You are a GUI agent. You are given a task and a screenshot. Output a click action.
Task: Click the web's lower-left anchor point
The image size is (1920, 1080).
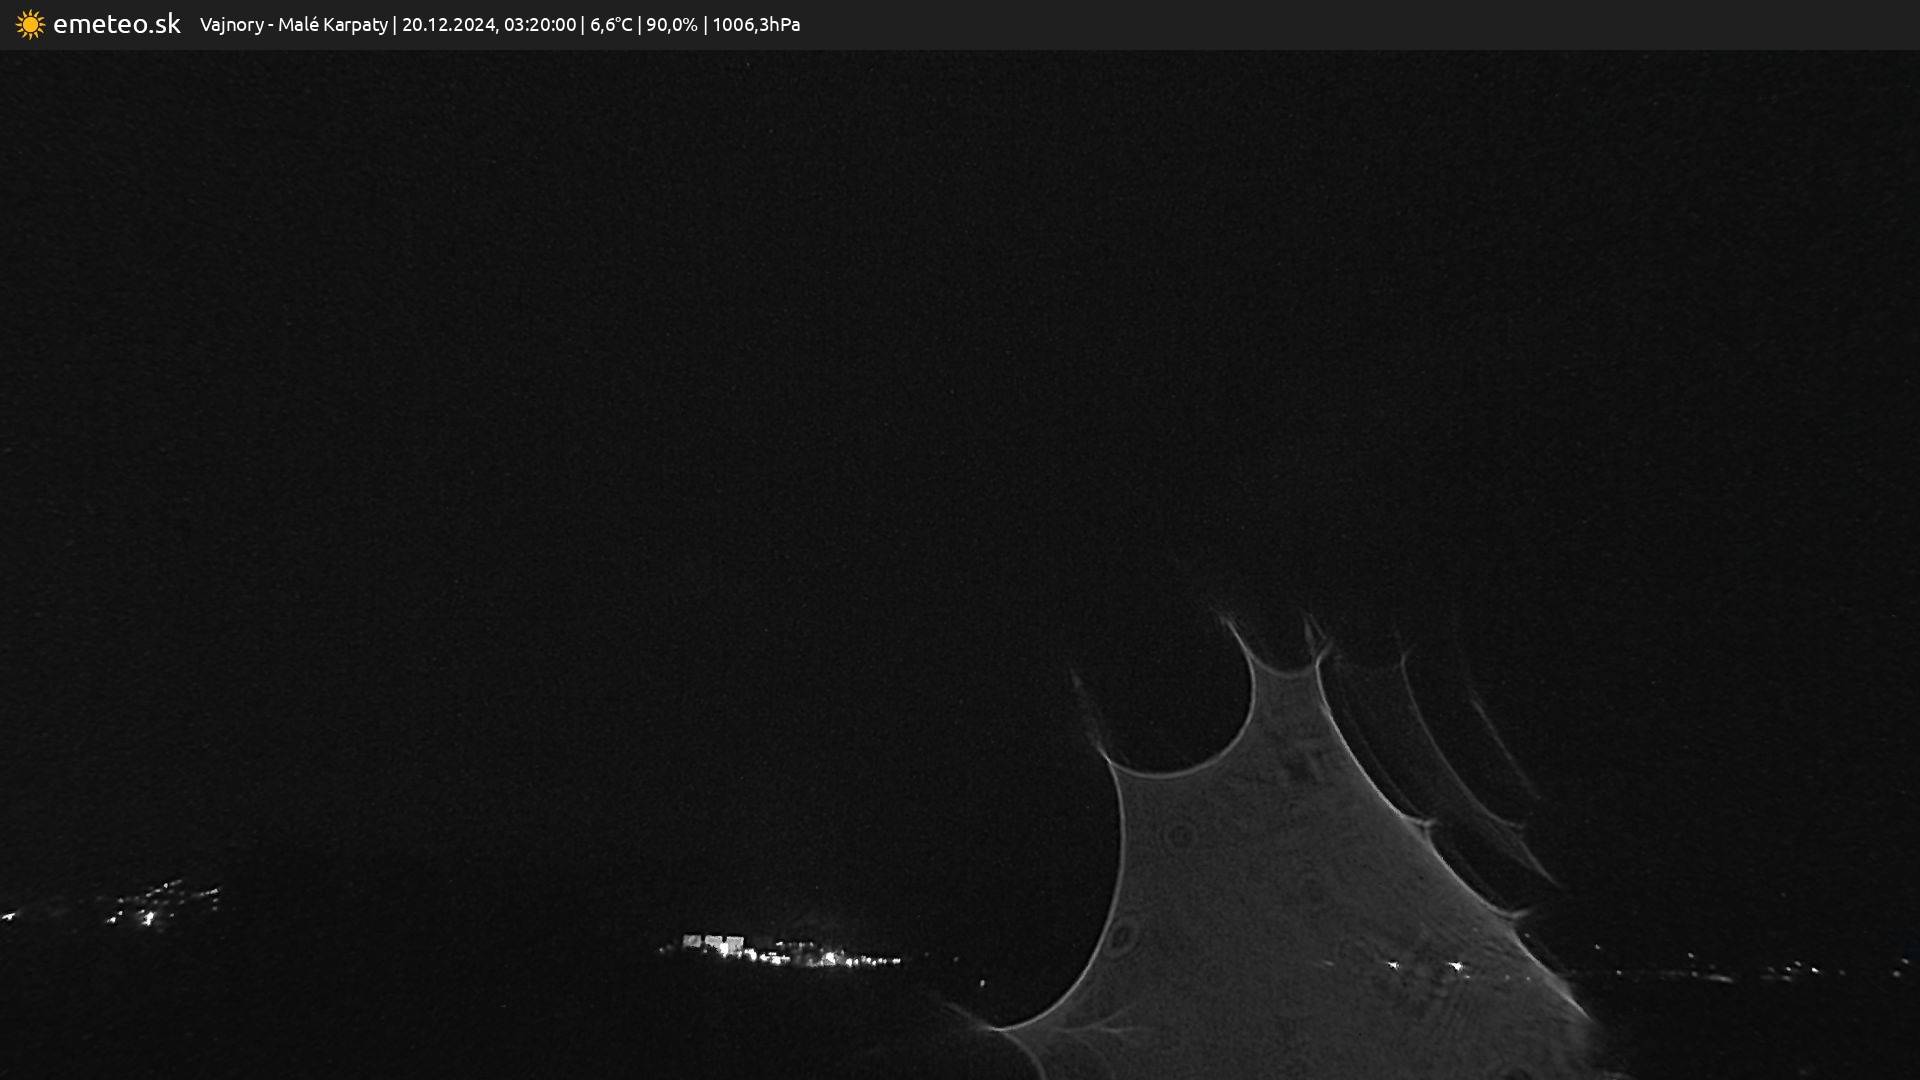coord(995,1027)
